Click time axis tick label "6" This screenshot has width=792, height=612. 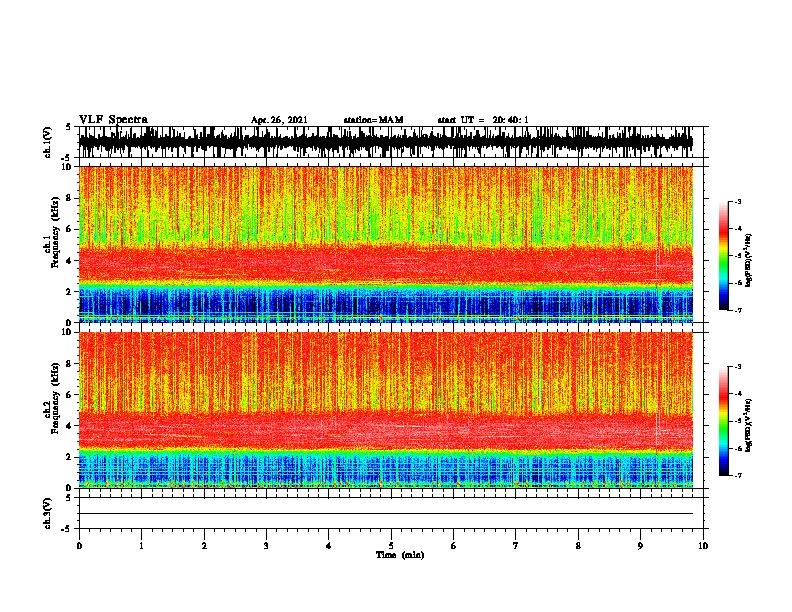point(454,545)
